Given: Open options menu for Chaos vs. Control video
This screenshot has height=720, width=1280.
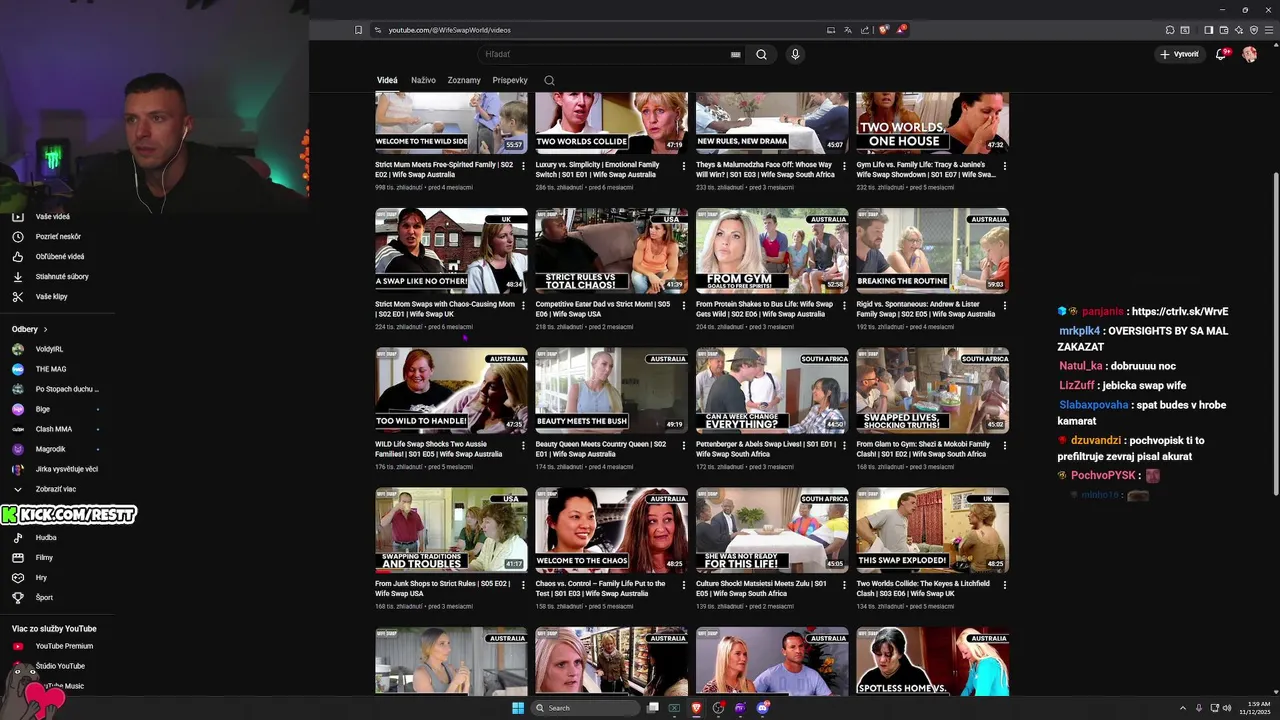Looking at the screenshot, I should click(684, 585).
